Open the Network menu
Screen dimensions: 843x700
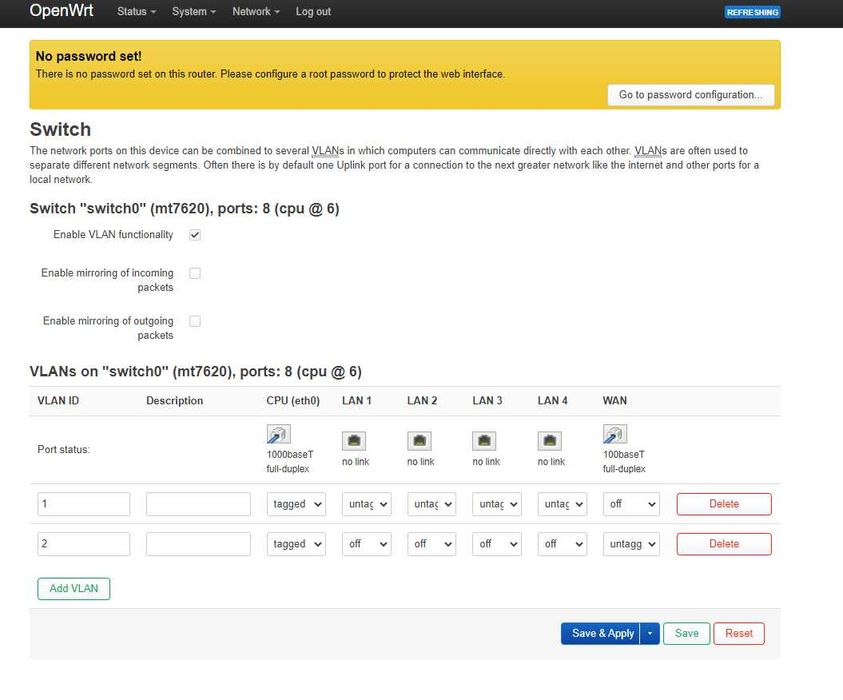[x=256, y=11]
